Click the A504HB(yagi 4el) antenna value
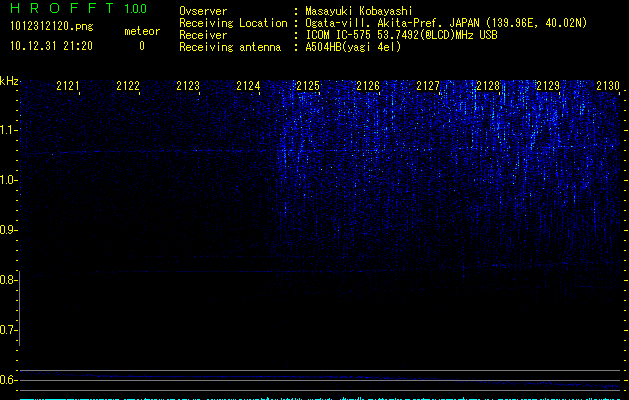Screen dimensions: 629x400 pos(353,47)
